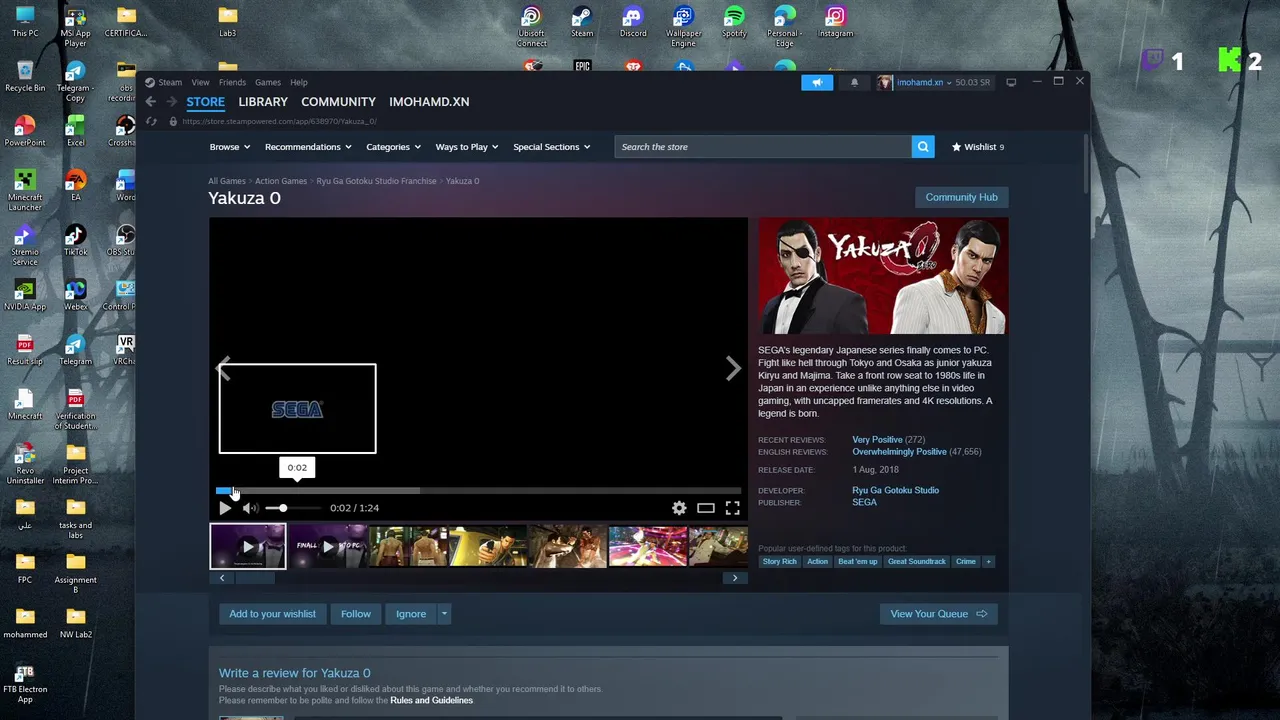
Task: Go back with Steam back arrow
Action: [x=150, y=101]
